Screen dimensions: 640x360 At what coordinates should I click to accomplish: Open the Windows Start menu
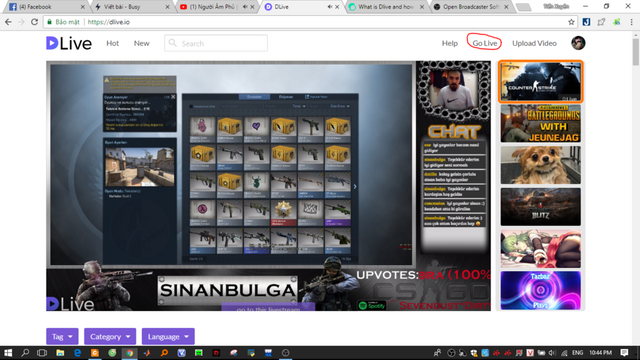click(x=8, y=353)
